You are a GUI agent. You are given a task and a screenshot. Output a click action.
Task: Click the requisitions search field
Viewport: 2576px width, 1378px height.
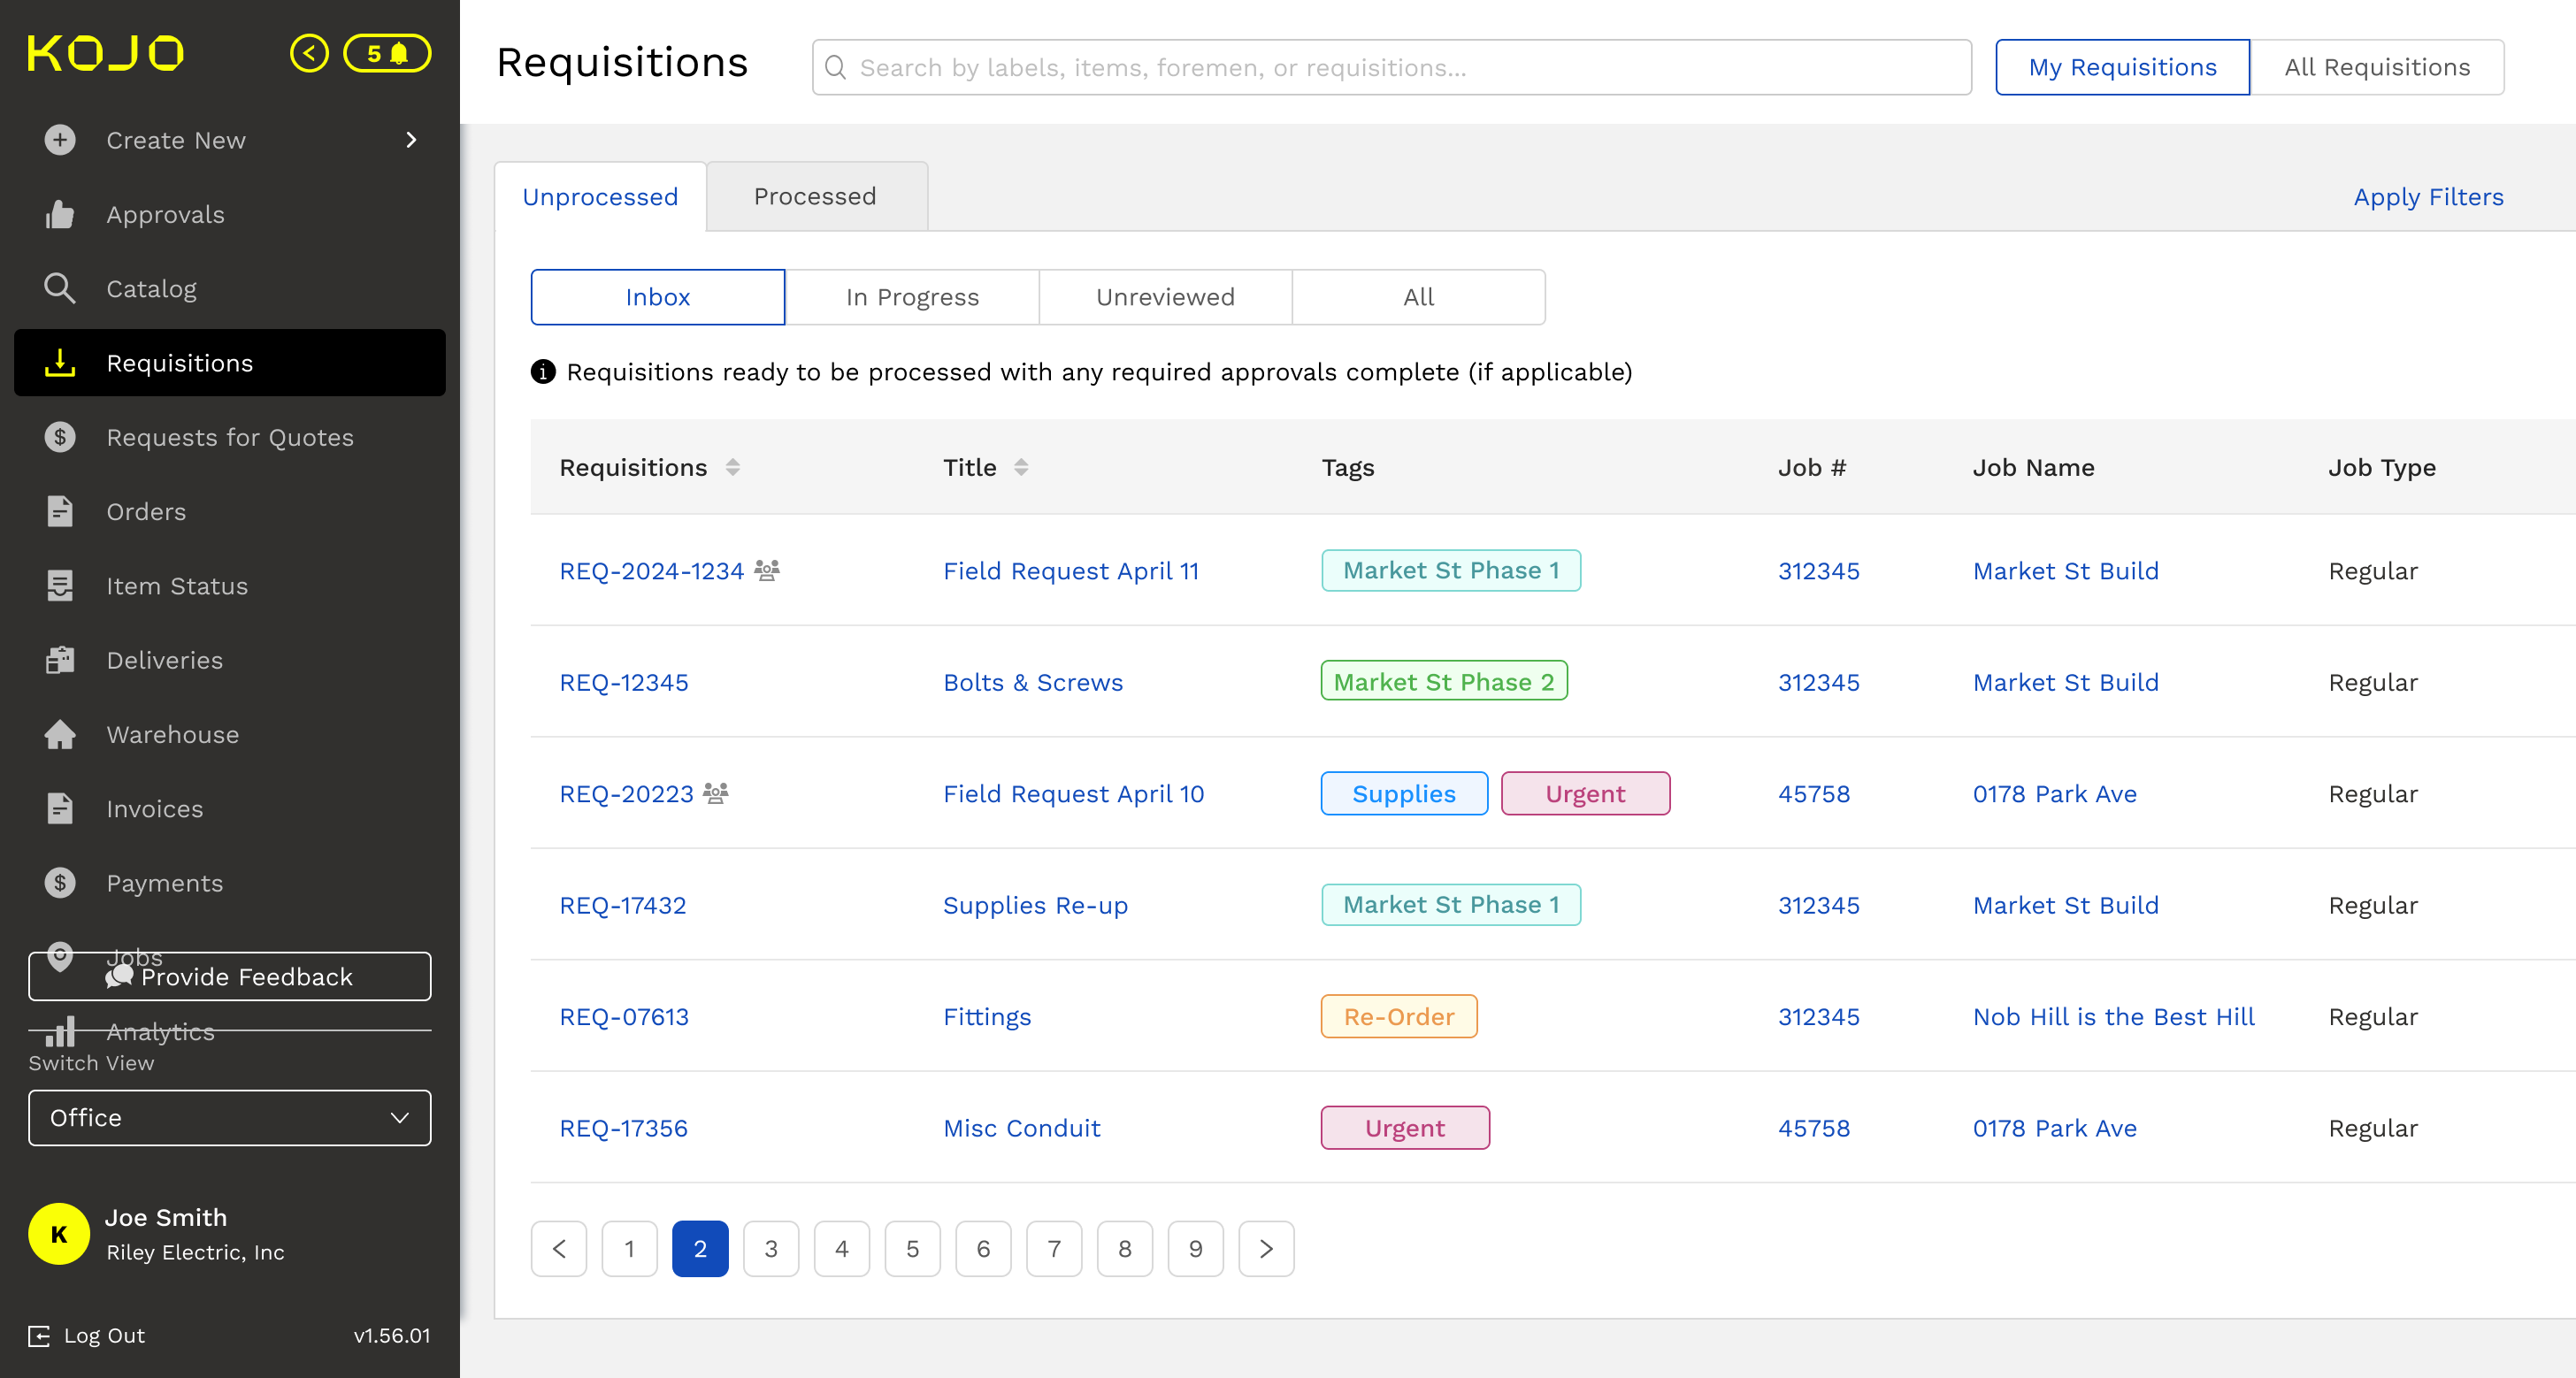point(1391,67)
